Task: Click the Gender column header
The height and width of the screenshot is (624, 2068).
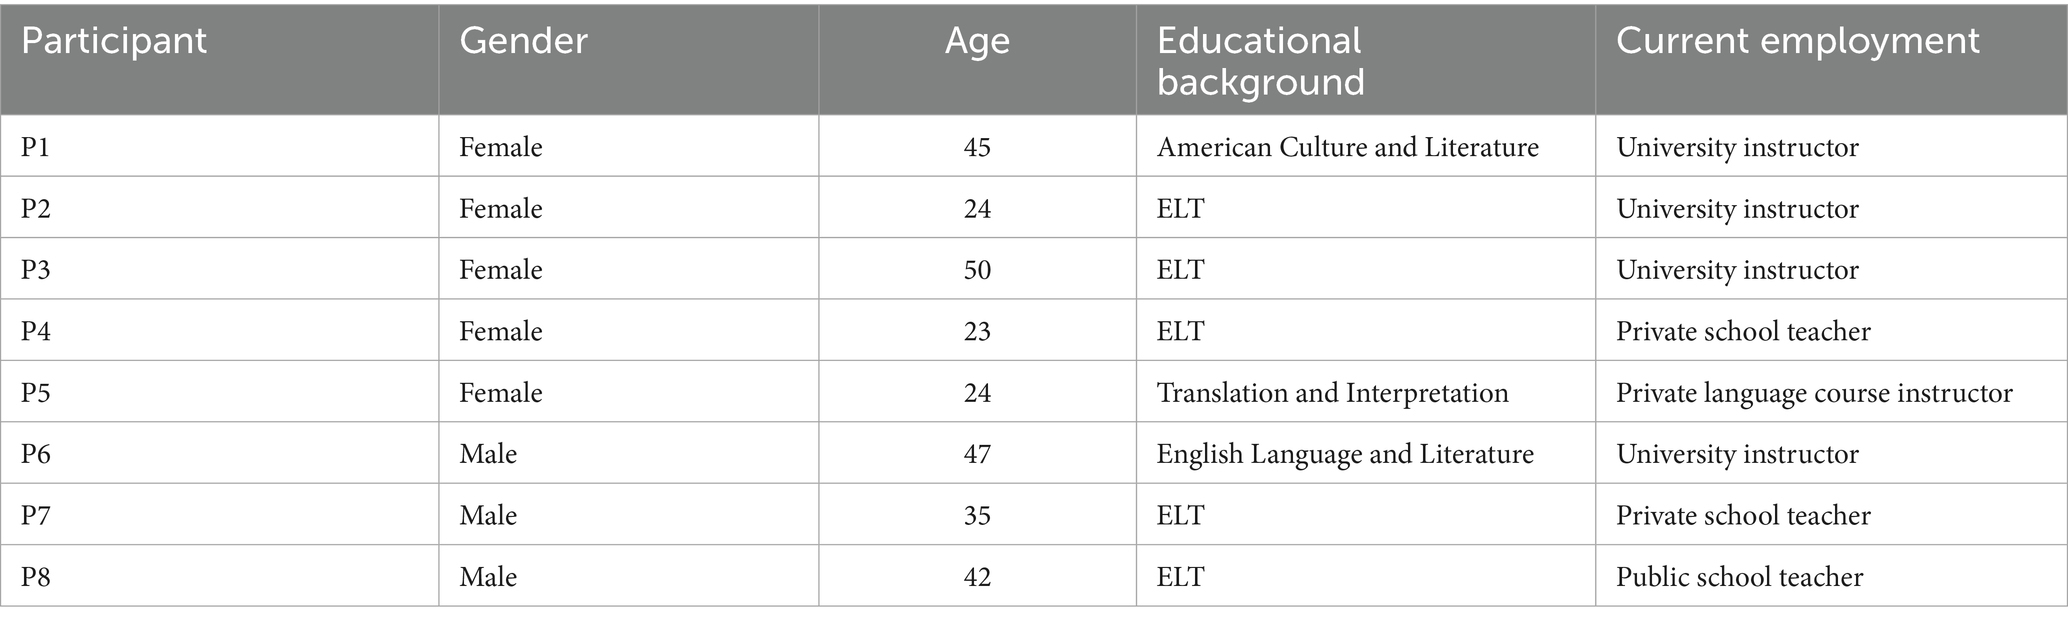Action: 523,41
